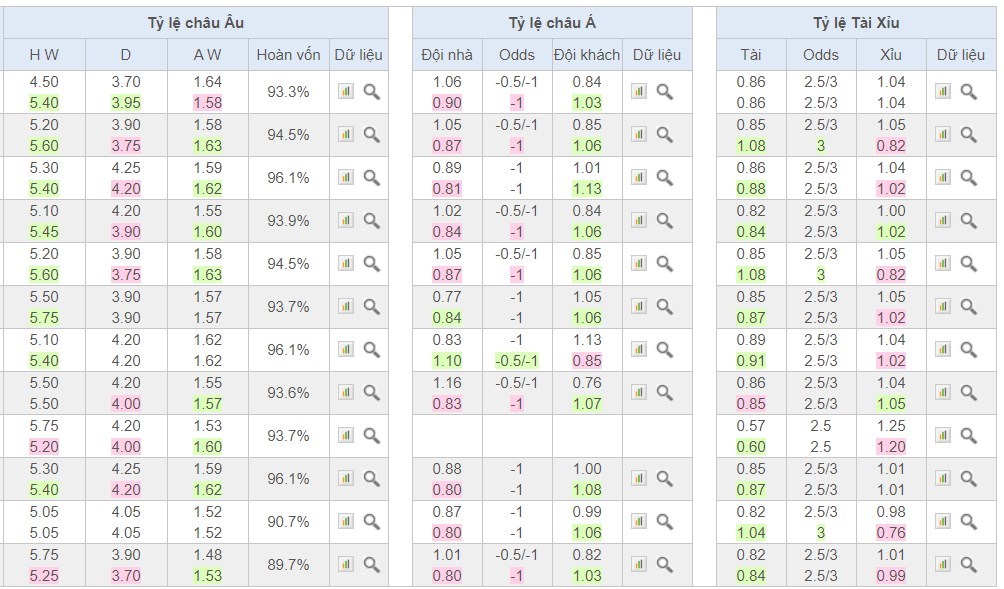The width and height of the screenshot is (1004, 589).
Task: Click the magnifier for Asian row with home odds 0.77
Action: (664, 307)
